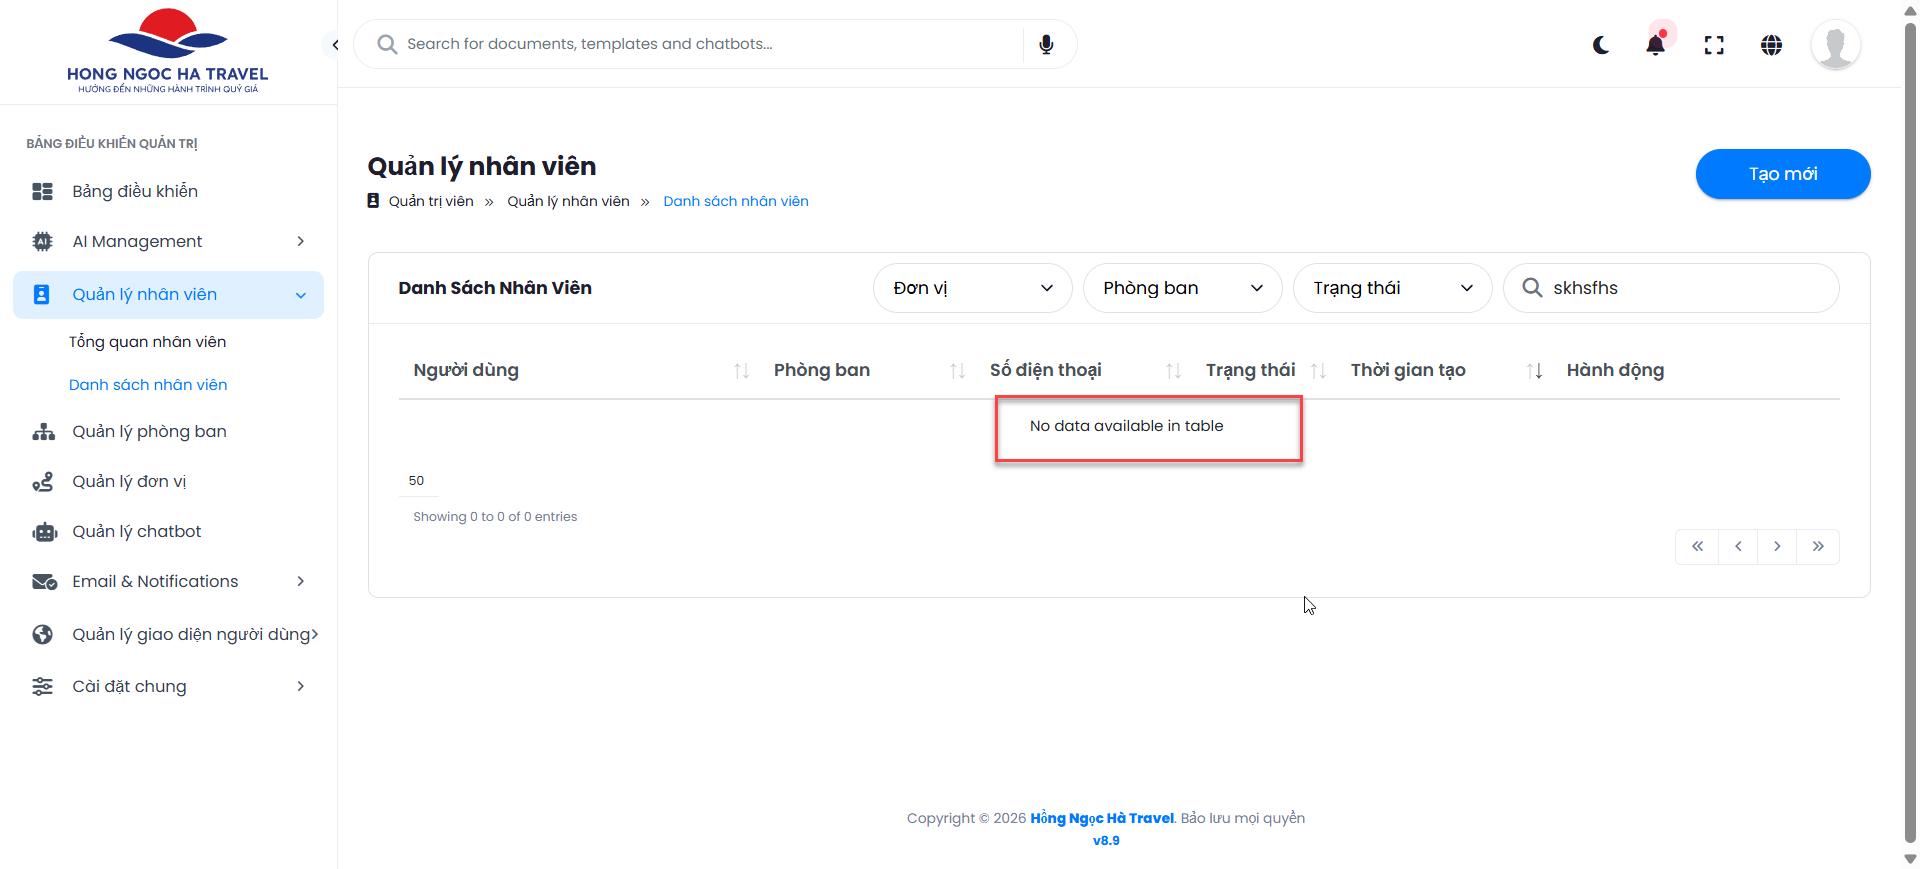
Task: Toggle dark mode with moon icon
Action: click(x=1601, y=45)
